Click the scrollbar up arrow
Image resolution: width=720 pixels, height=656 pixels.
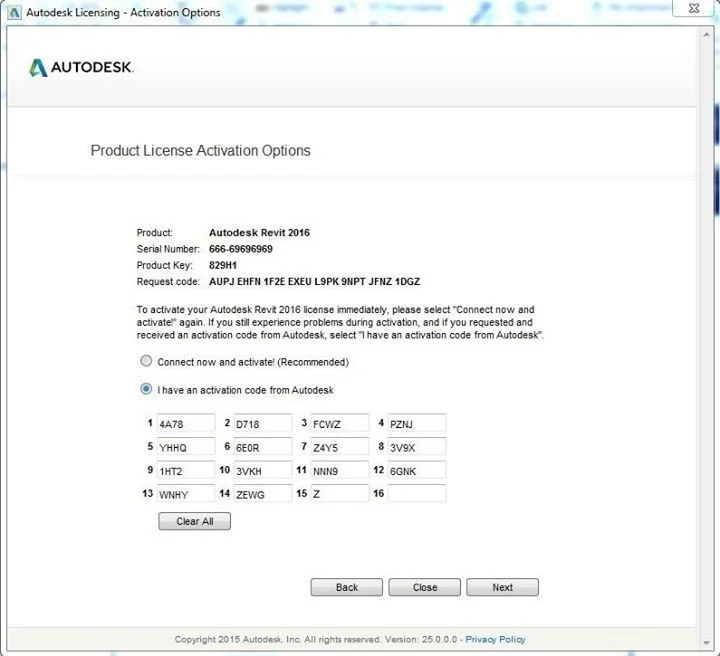(707, 35)
